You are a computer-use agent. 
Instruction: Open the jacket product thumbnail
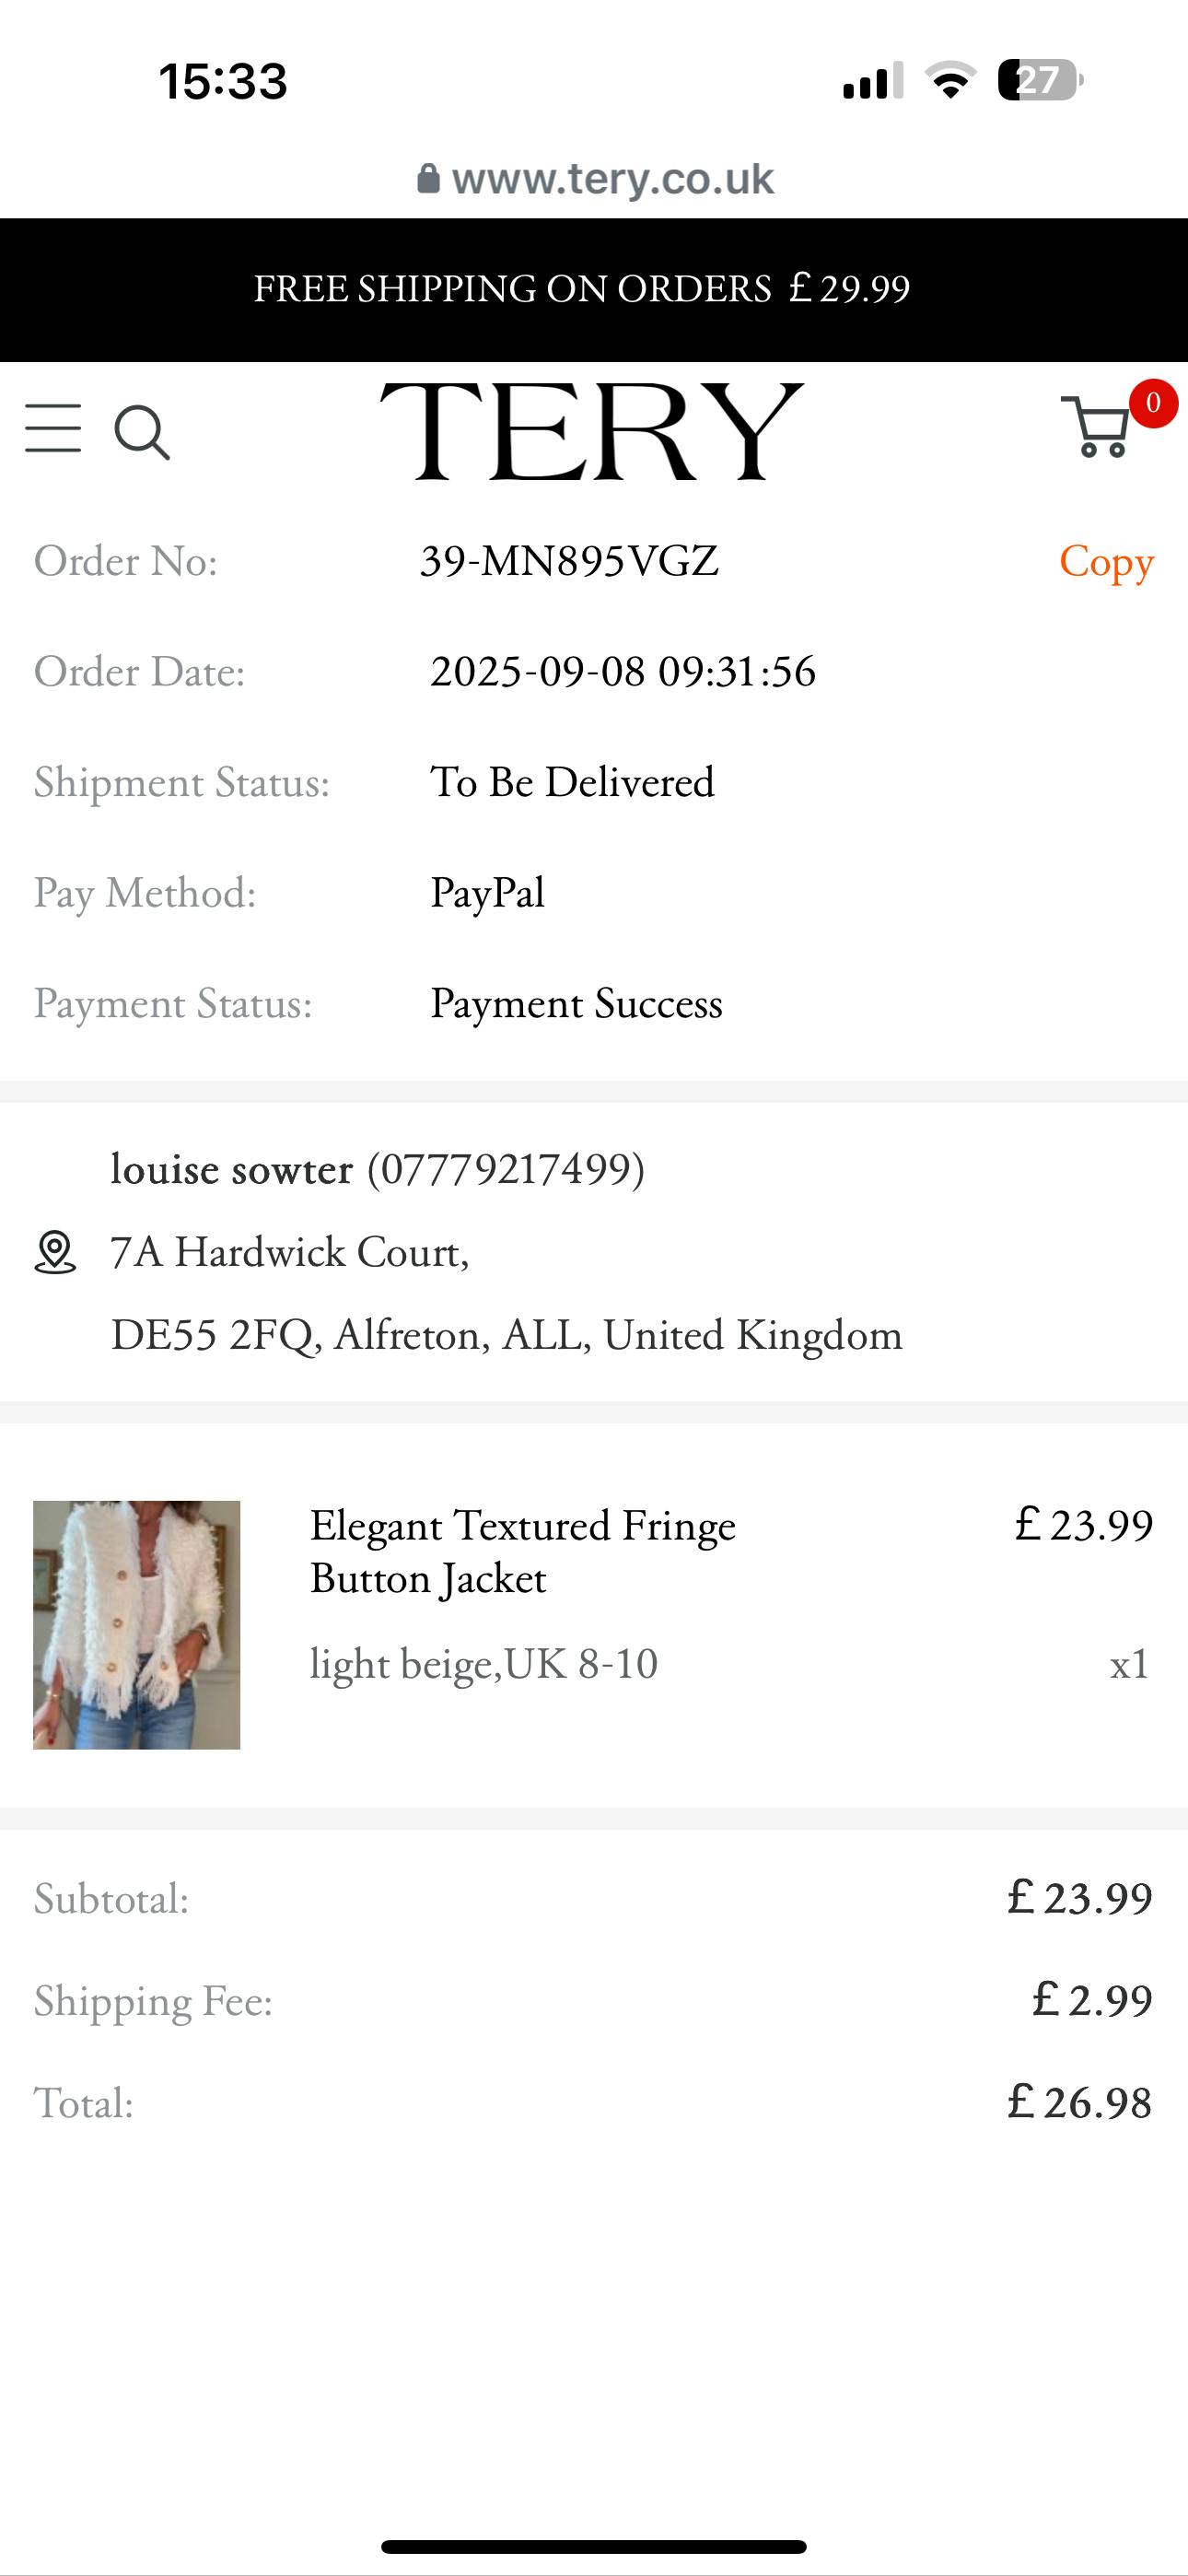[137, 1625]
